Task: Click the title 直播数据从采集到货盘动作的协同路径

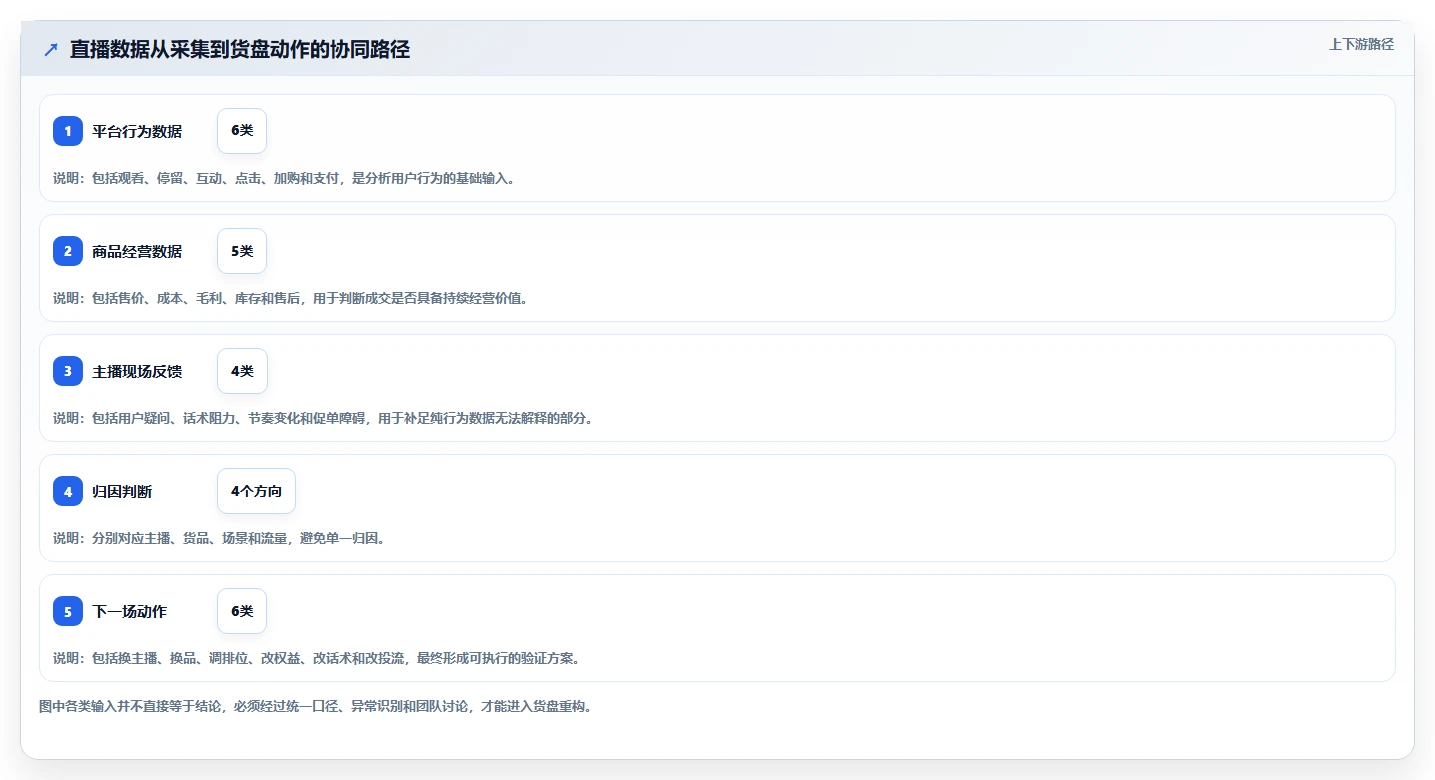Action: pos(240,49)
